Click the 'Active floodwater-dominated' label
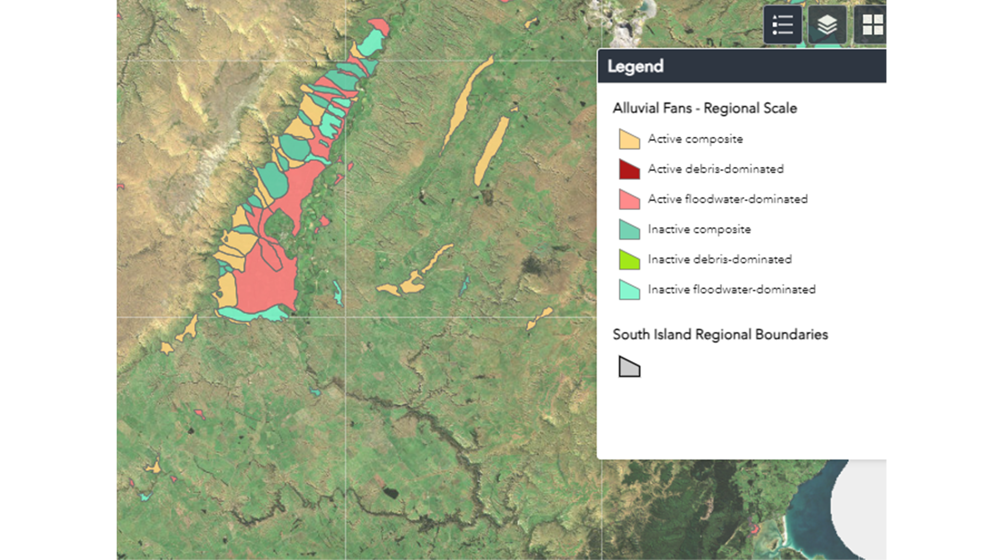This screenshot has height=560, width=1000. click(x=728, y=199)
